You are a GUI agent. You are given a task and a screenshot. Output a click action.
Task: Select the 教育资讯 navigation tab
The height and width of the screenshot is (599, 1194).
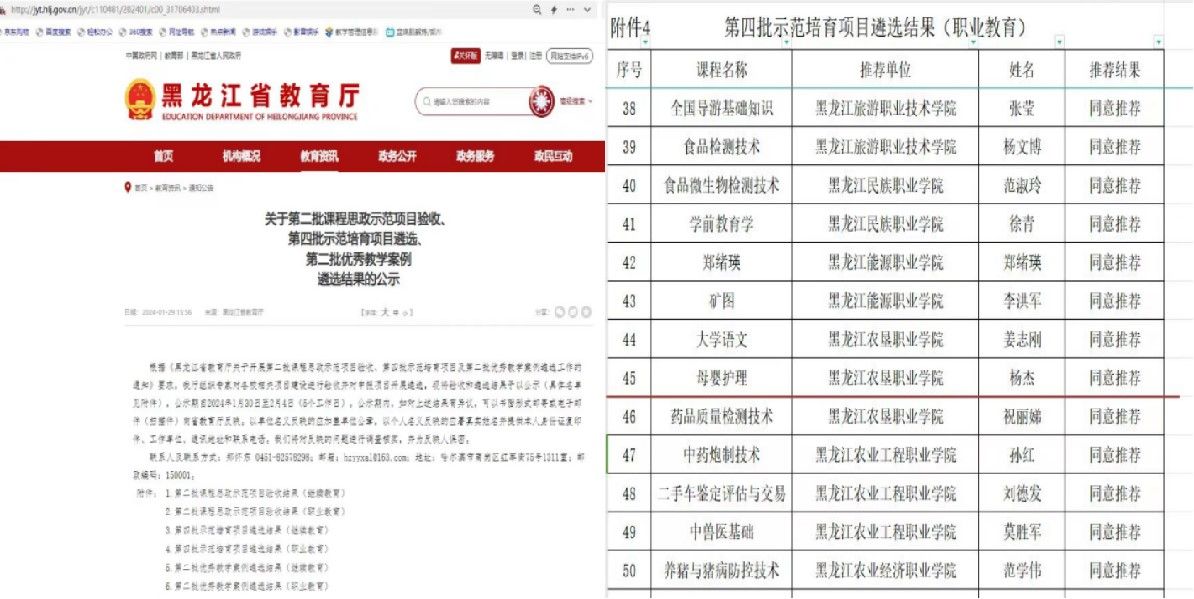[x=319, y=156]
